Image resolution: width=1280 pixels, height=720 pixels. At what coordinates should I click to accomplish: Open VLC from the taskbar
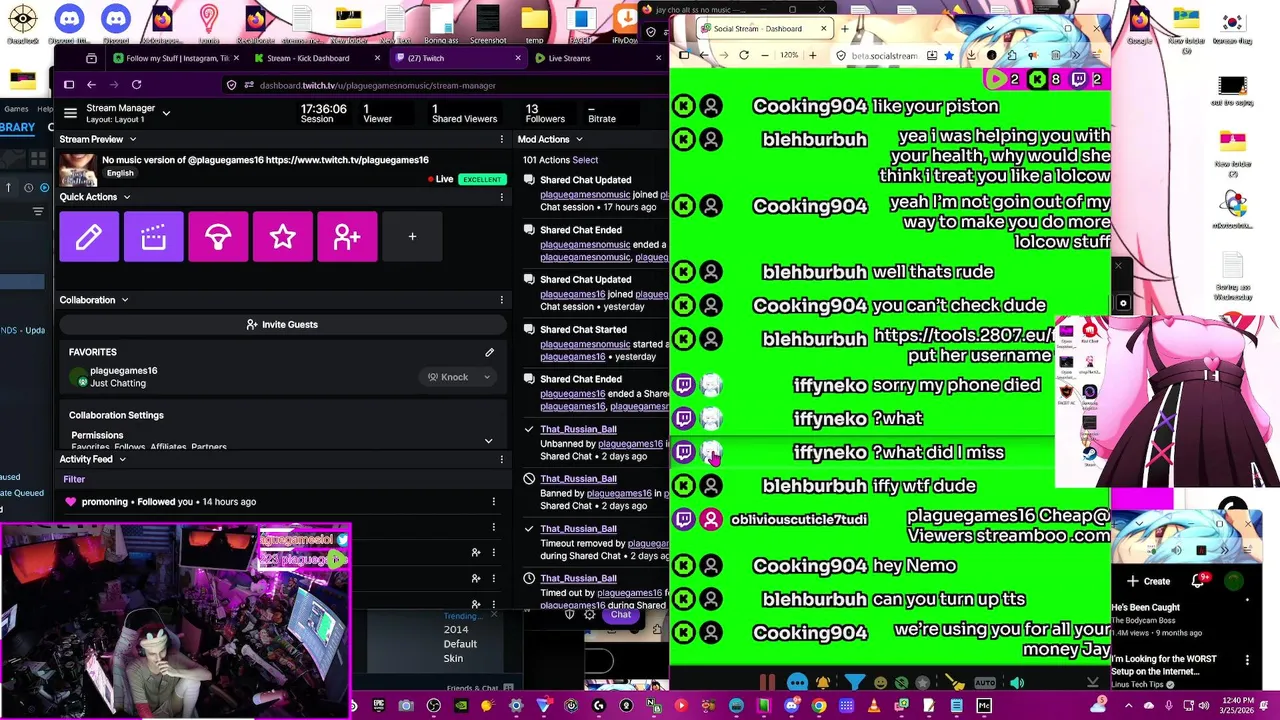tap(873, 706)
